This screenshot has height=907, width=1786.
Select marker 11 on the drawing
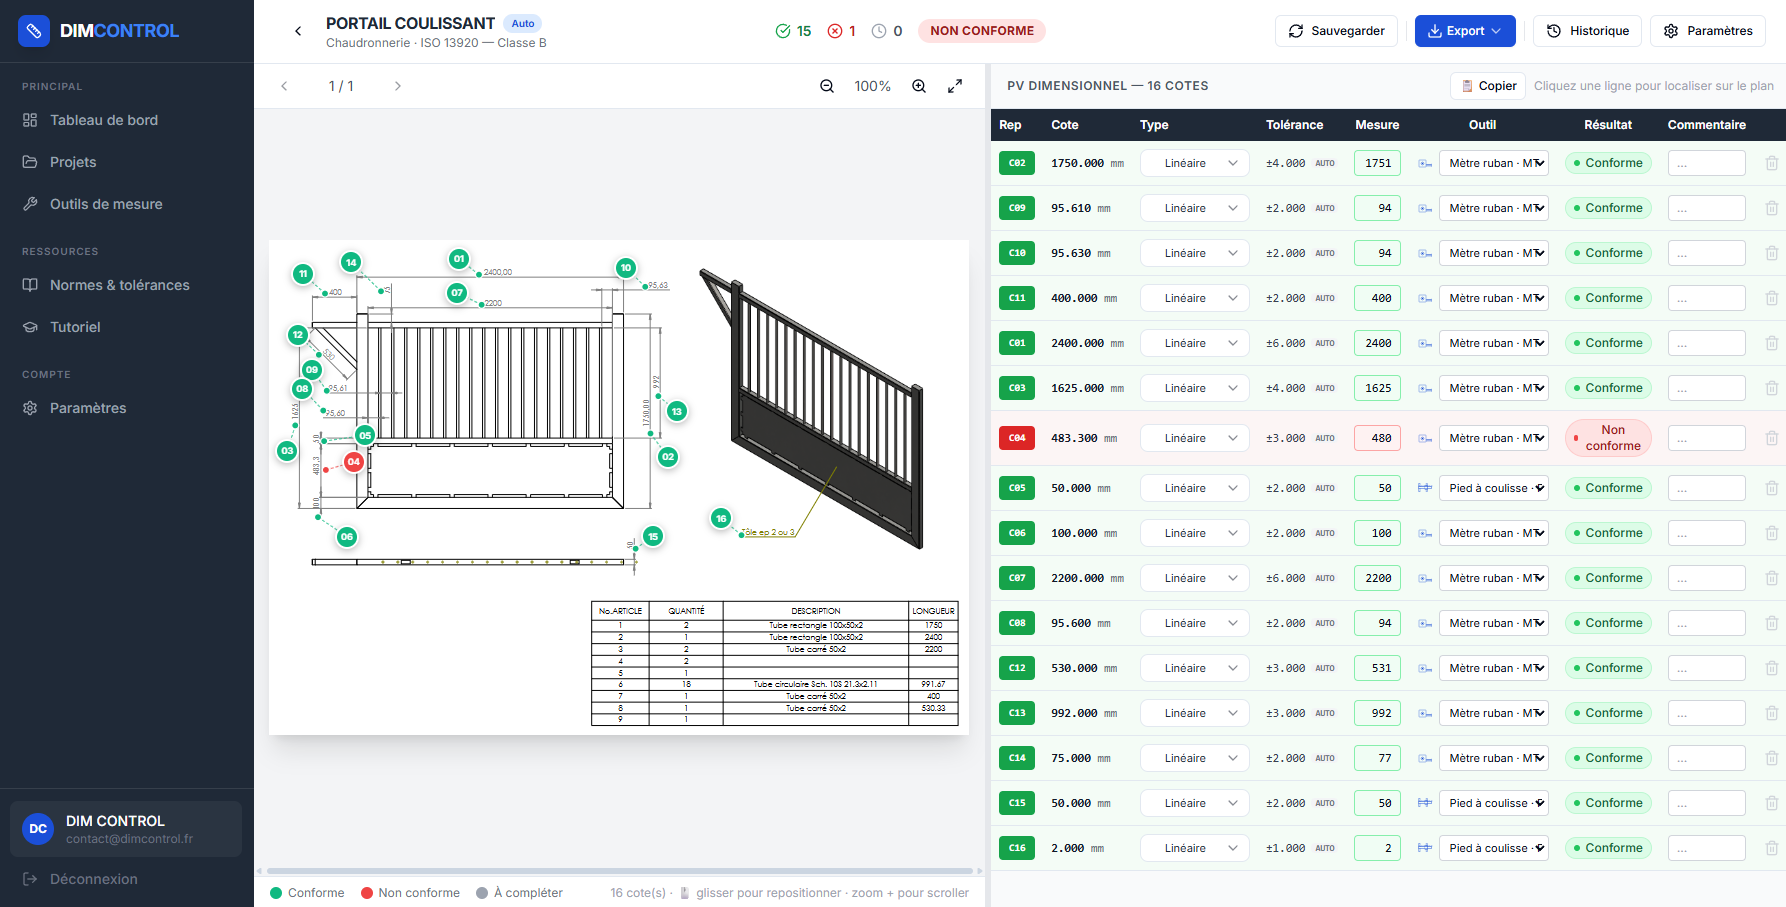[303, 273]
